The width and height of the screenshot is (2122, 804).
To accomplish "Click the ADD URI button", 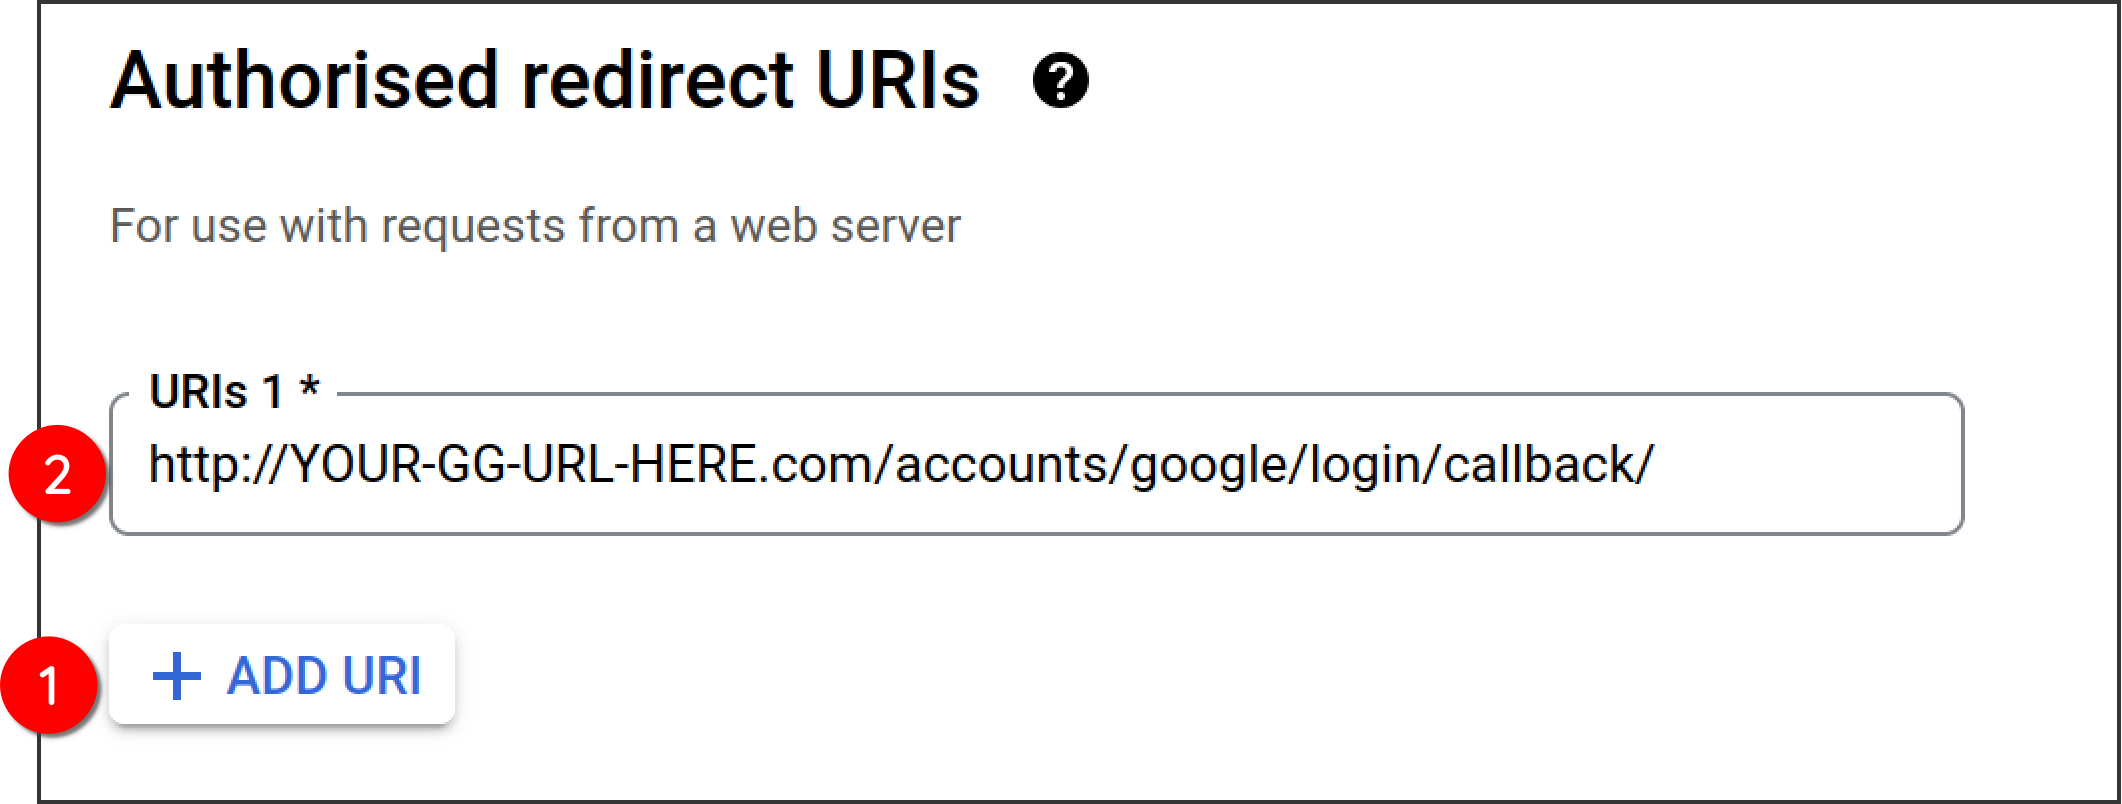I will click(x=283, y=675).
